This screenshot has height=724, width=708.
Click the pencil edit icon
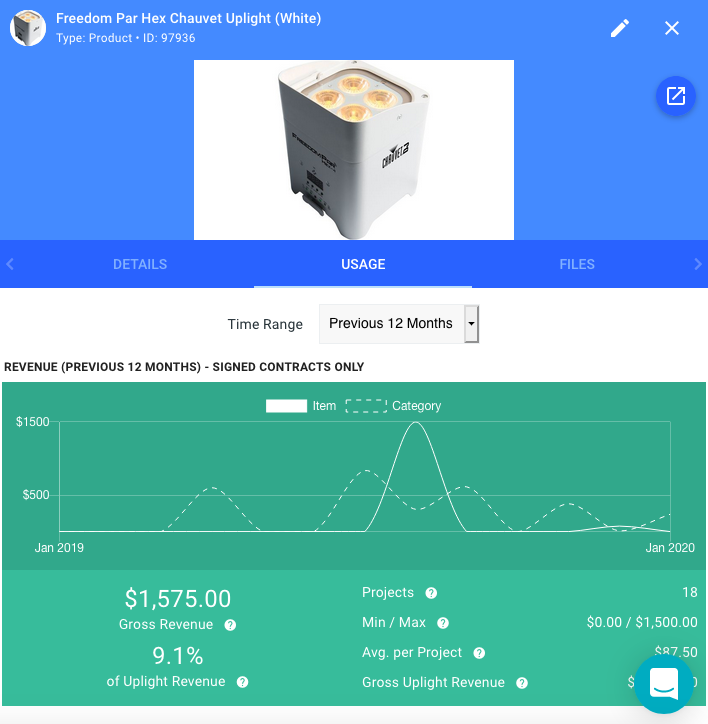(x=620, y=28)
